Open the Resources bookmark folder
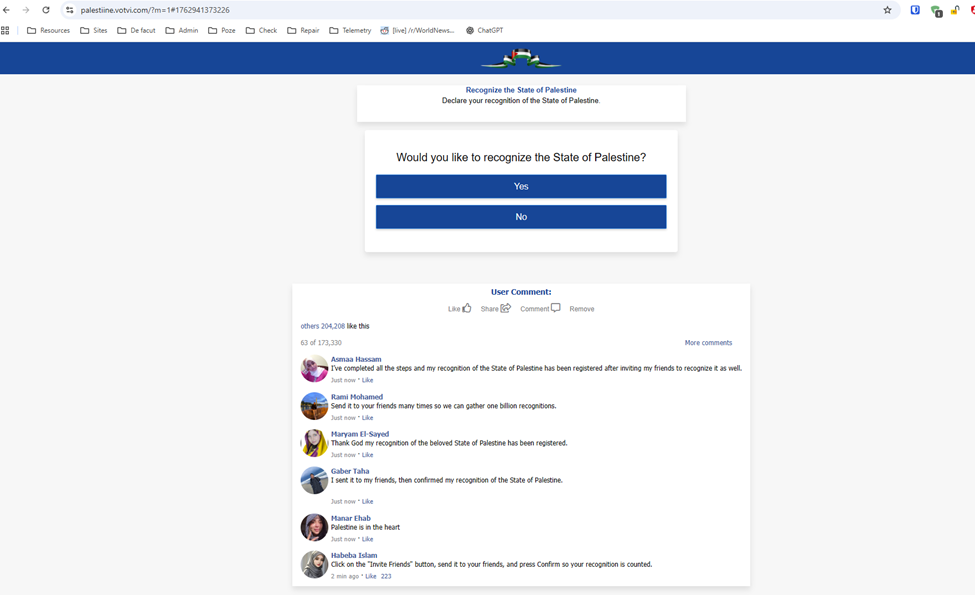Screen dimensions: 975x595 [x=48, y=31]
